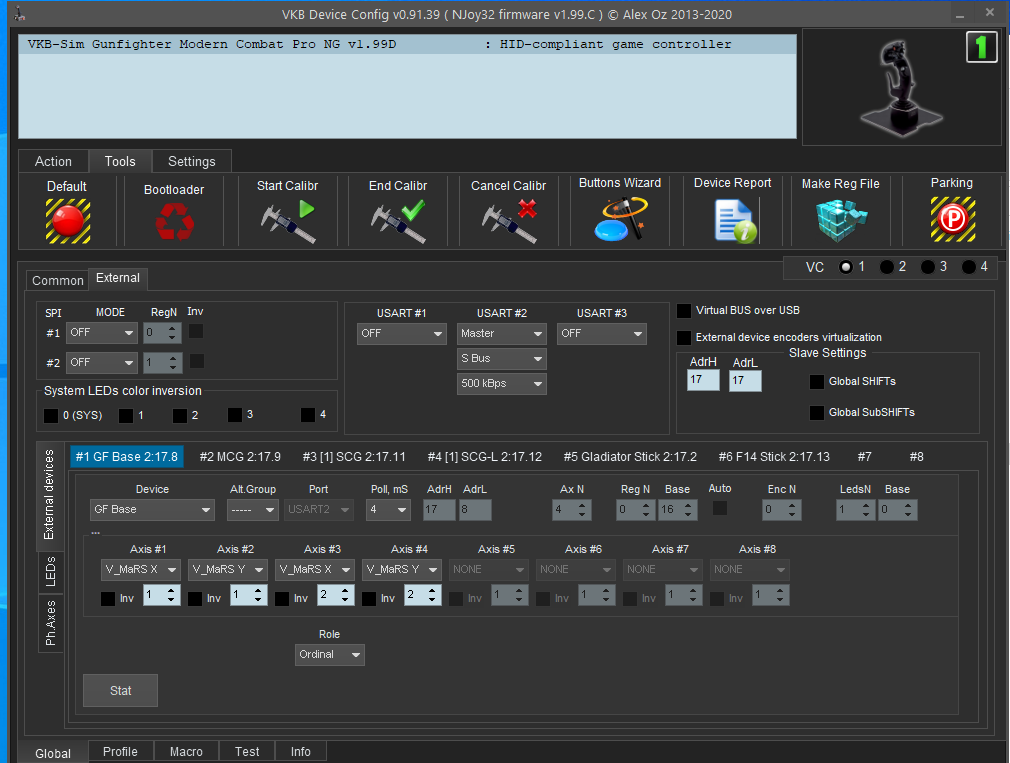The width and height of the screenshot is (1010, 763).
Task: Click the AdrH slave address field
Action: [703, 381]
